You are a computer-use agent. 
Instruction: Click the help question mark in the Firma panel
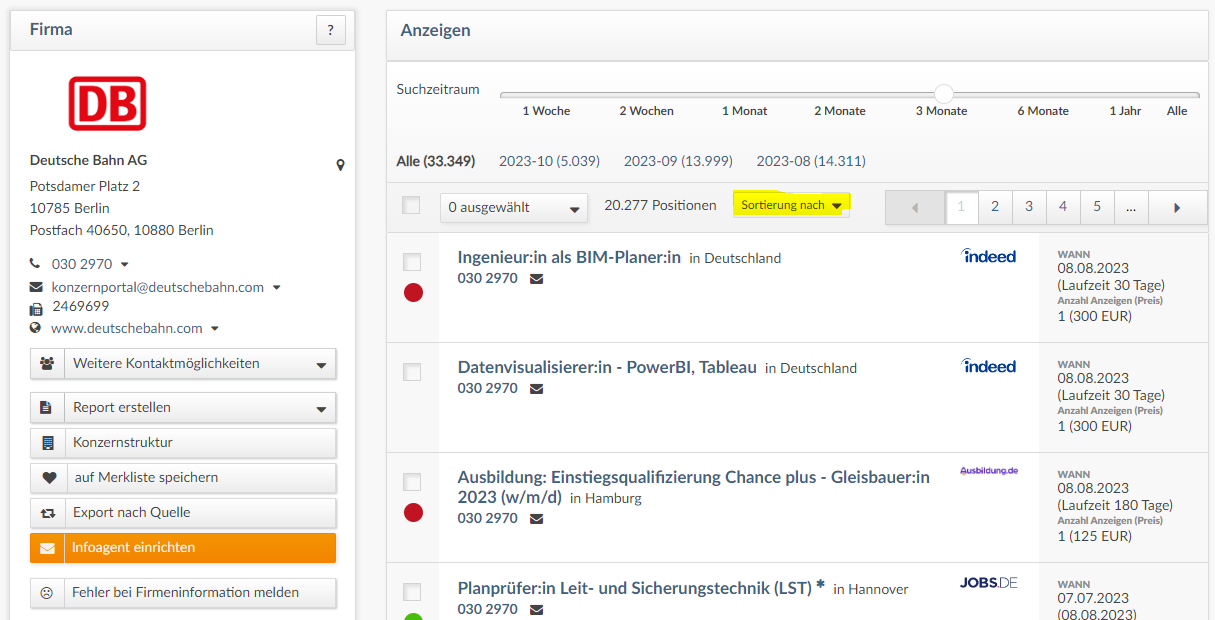[x=330, y=29]
